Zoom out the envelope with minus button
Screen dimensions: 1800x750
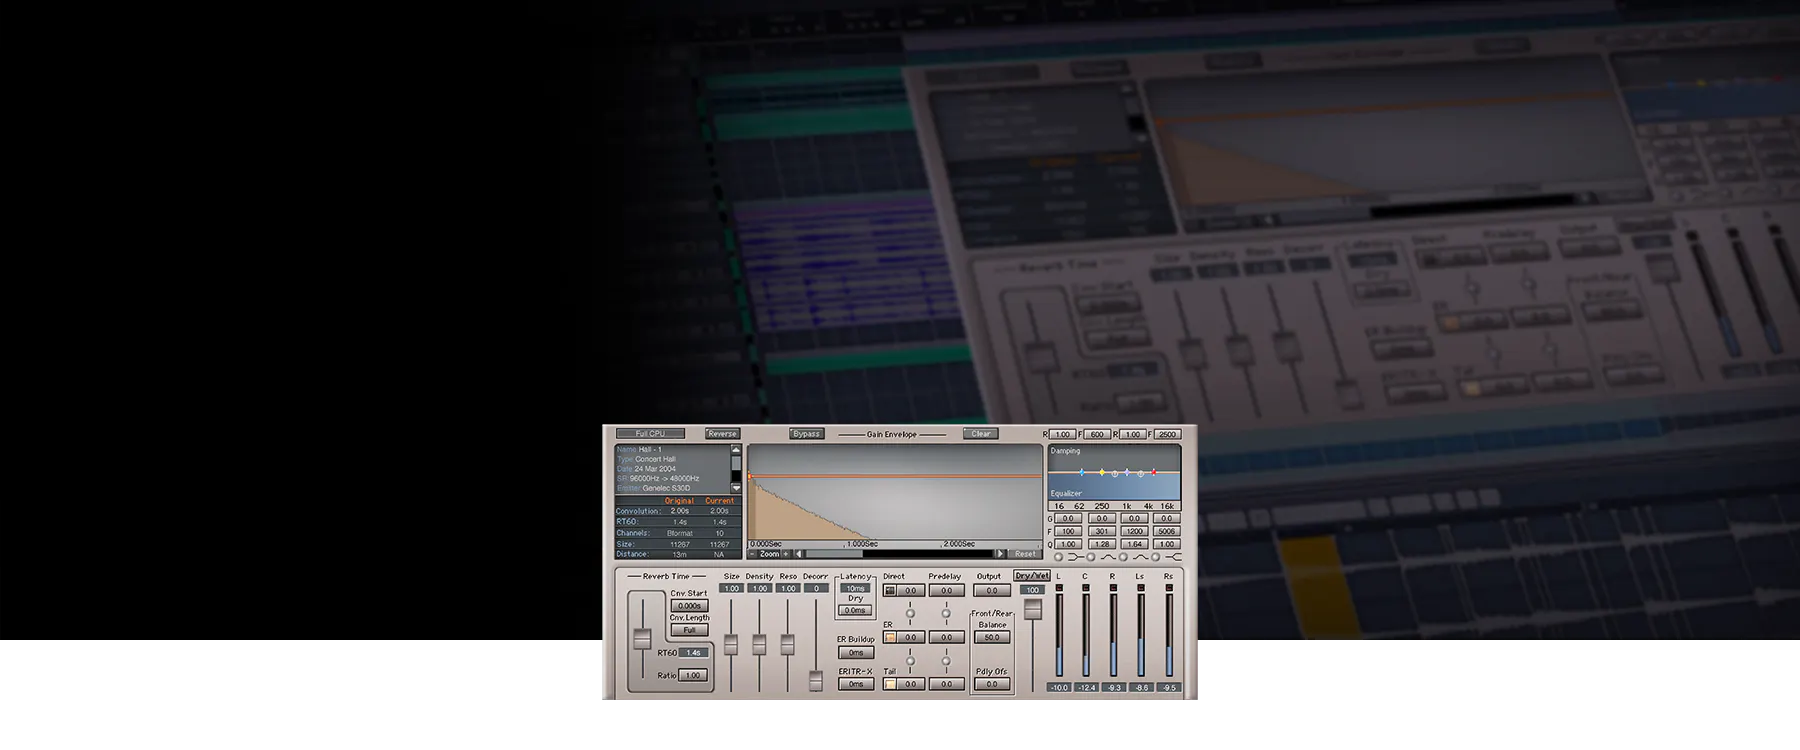click(752, 554)
